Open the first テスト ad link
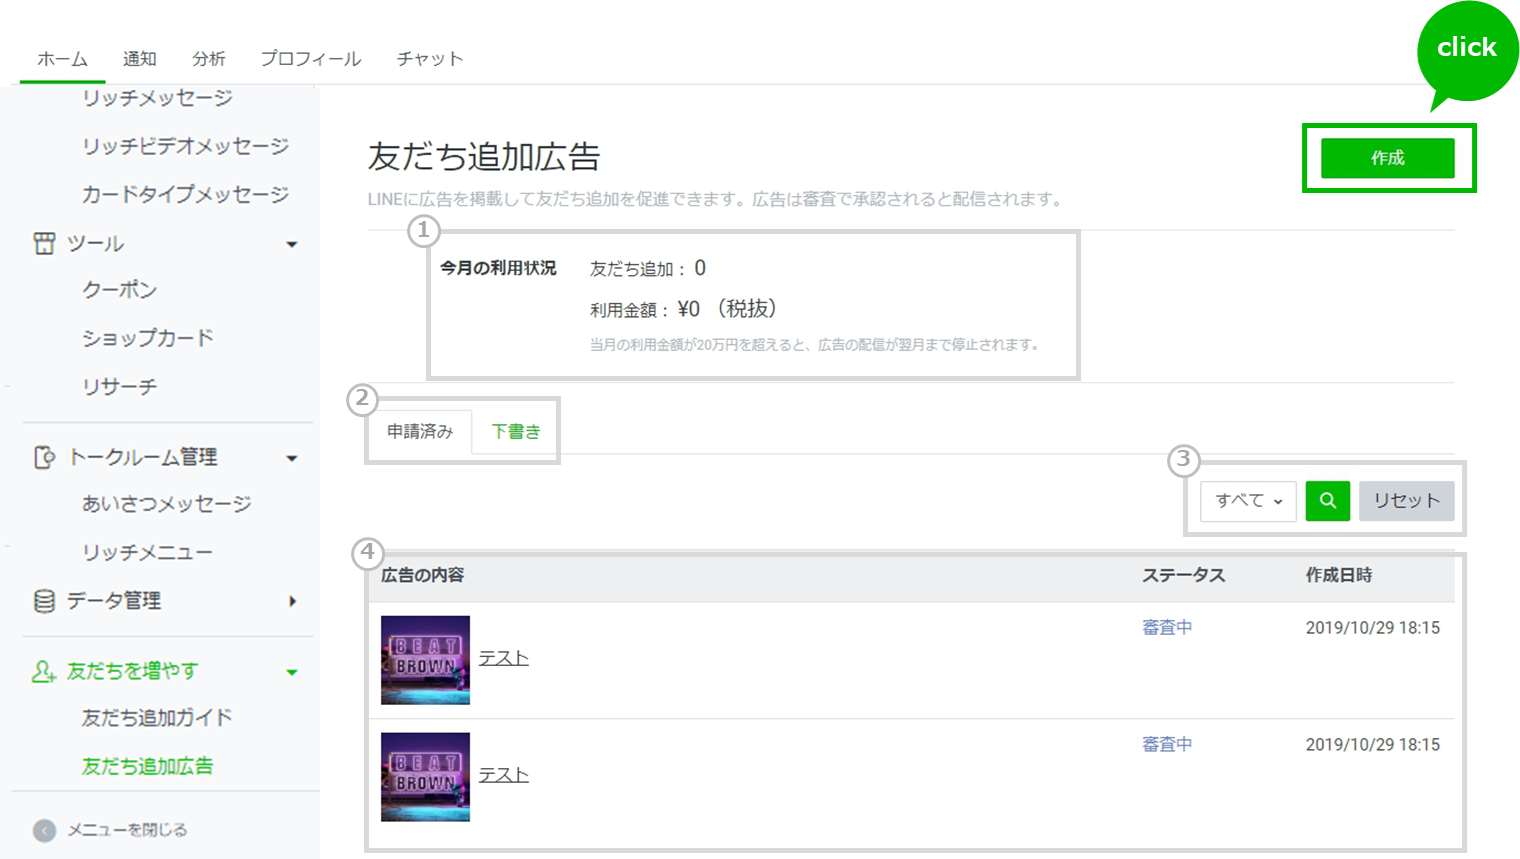The image size is (1520, 859). click(505, 658)
